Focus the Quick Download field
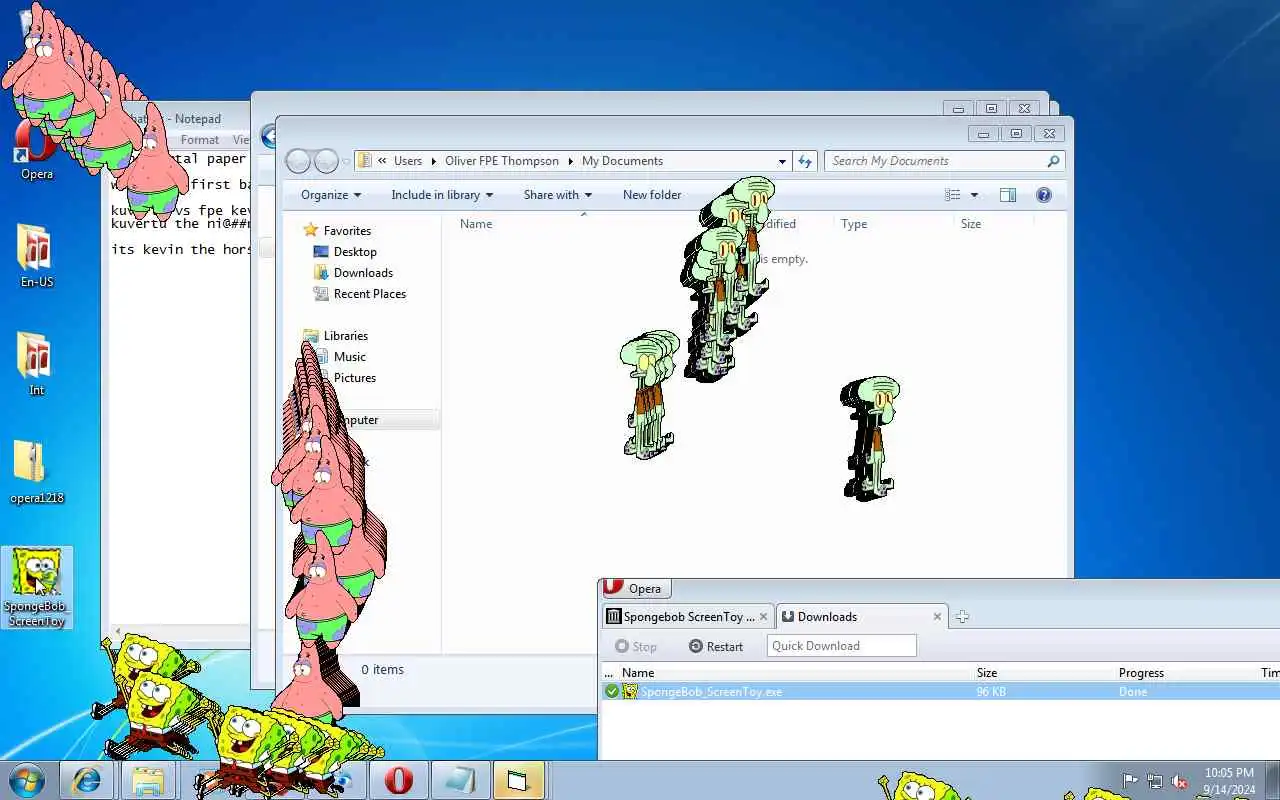This screenshot has height=800, width=1280. (842, 646)
